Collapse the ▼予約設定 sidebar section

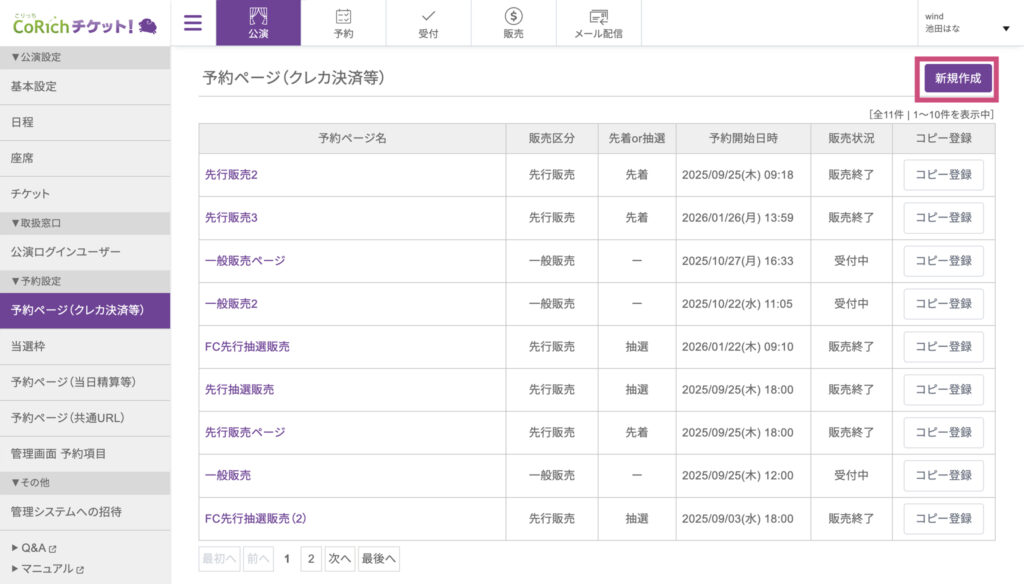[36, 281]
